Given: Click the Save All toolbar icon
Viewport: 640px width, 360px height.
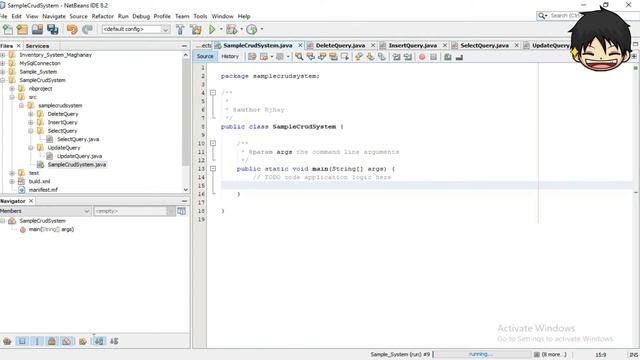Looking at the screenshot, I should point(53,29).
